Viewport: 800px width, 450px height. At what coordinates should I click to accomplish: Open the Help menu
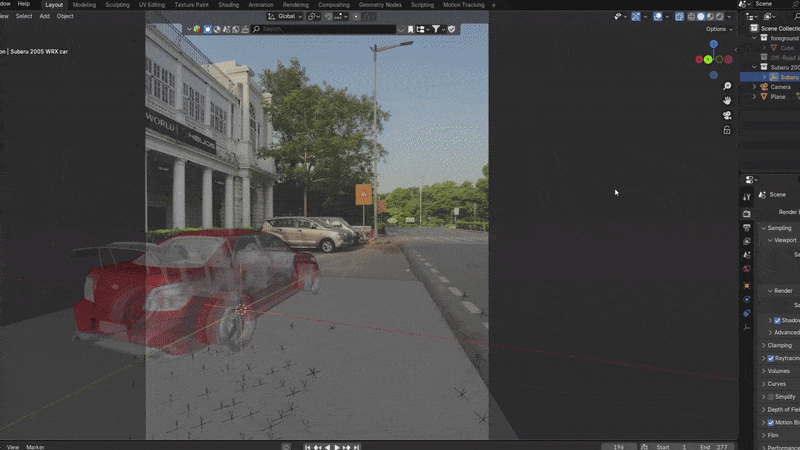pos(23,4)
